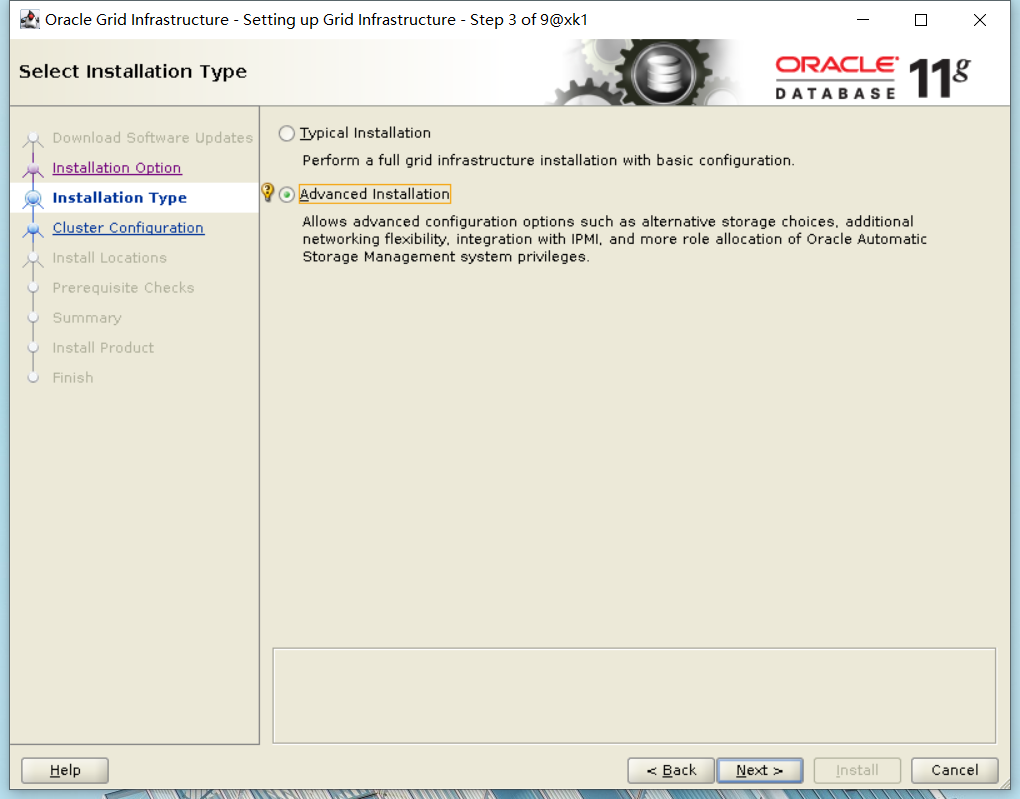Click the Advanced Installation description paragraph
This screenshot has width=1020, height=799.
pos(614,239)
